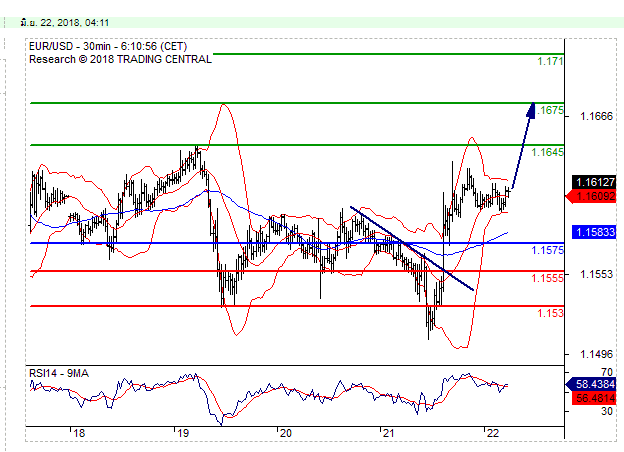The width and height of the screenshot is (624, 452).
Task: Click the 1.153 red support label
Action: coord(549,314)
